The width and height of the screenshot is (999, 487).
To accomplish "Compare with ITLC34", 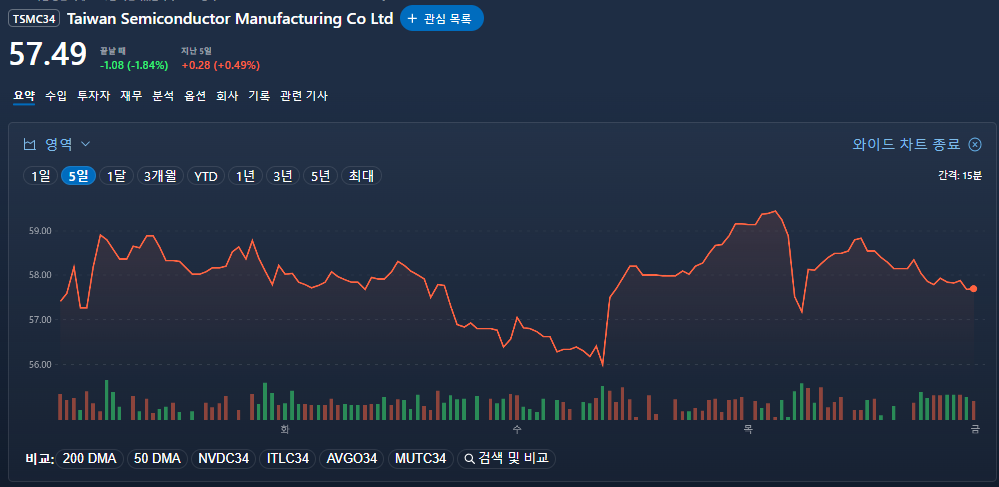I will (x=288, y=458).
